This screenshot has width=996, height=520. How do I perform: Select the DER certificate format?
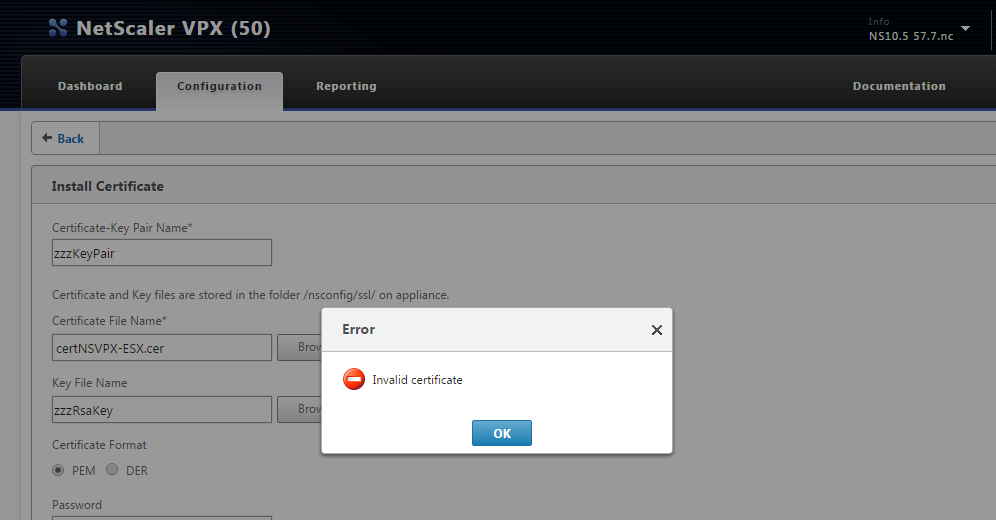112,470
